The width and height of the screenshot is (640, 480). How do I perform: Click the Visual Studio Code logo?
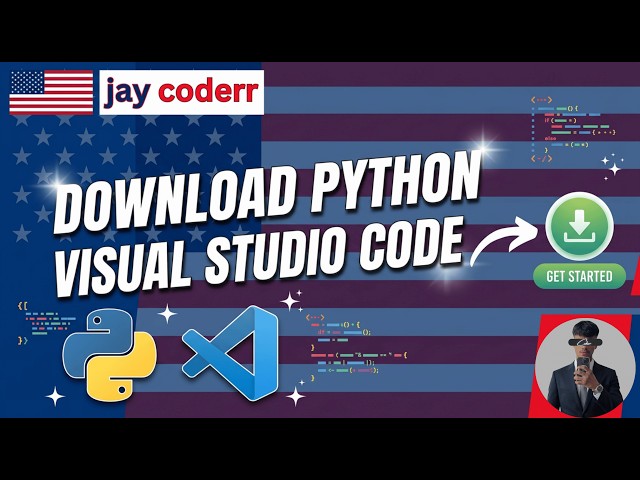pos(230,353)
